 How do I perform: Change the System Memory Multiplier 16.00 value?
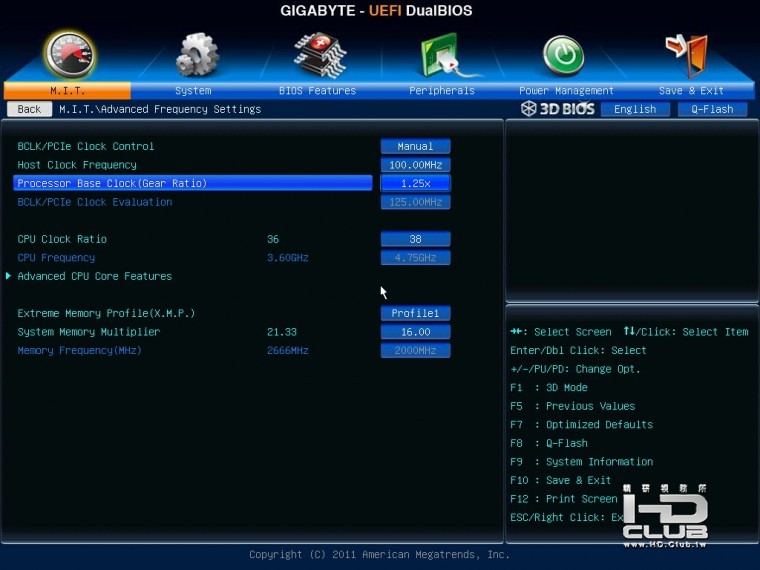coord(415,332)
